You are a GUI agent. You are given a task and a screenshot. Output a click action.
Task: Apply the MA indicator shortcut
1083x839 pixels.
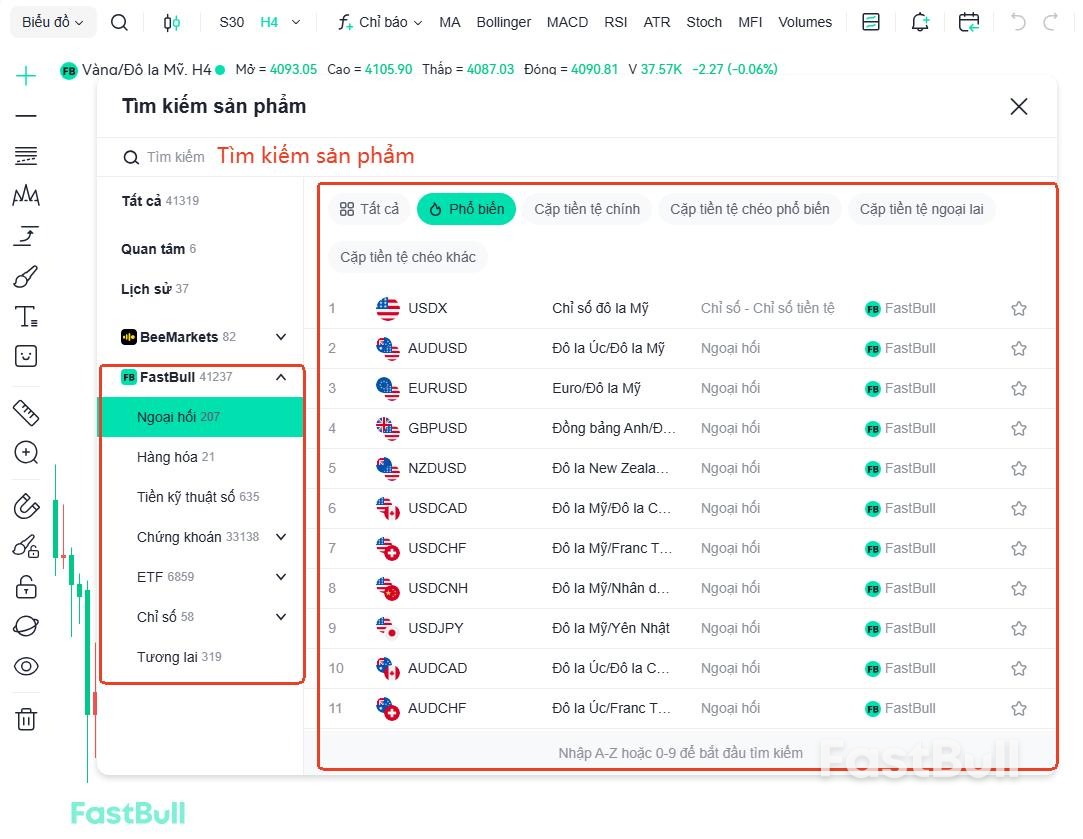pyautogui.click(x=450, y=22)
